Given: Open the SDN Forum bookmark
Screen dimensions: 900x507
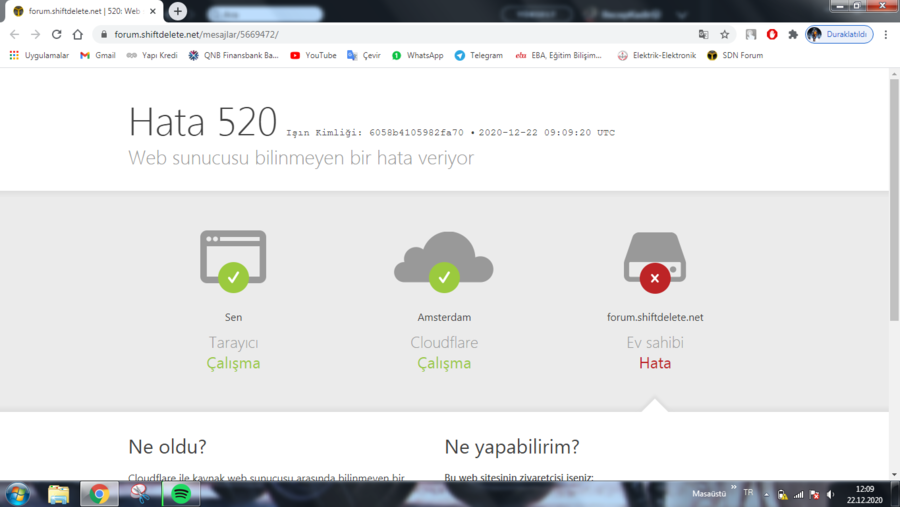Looking at the screenshot, I should click(x=735, y=55).
